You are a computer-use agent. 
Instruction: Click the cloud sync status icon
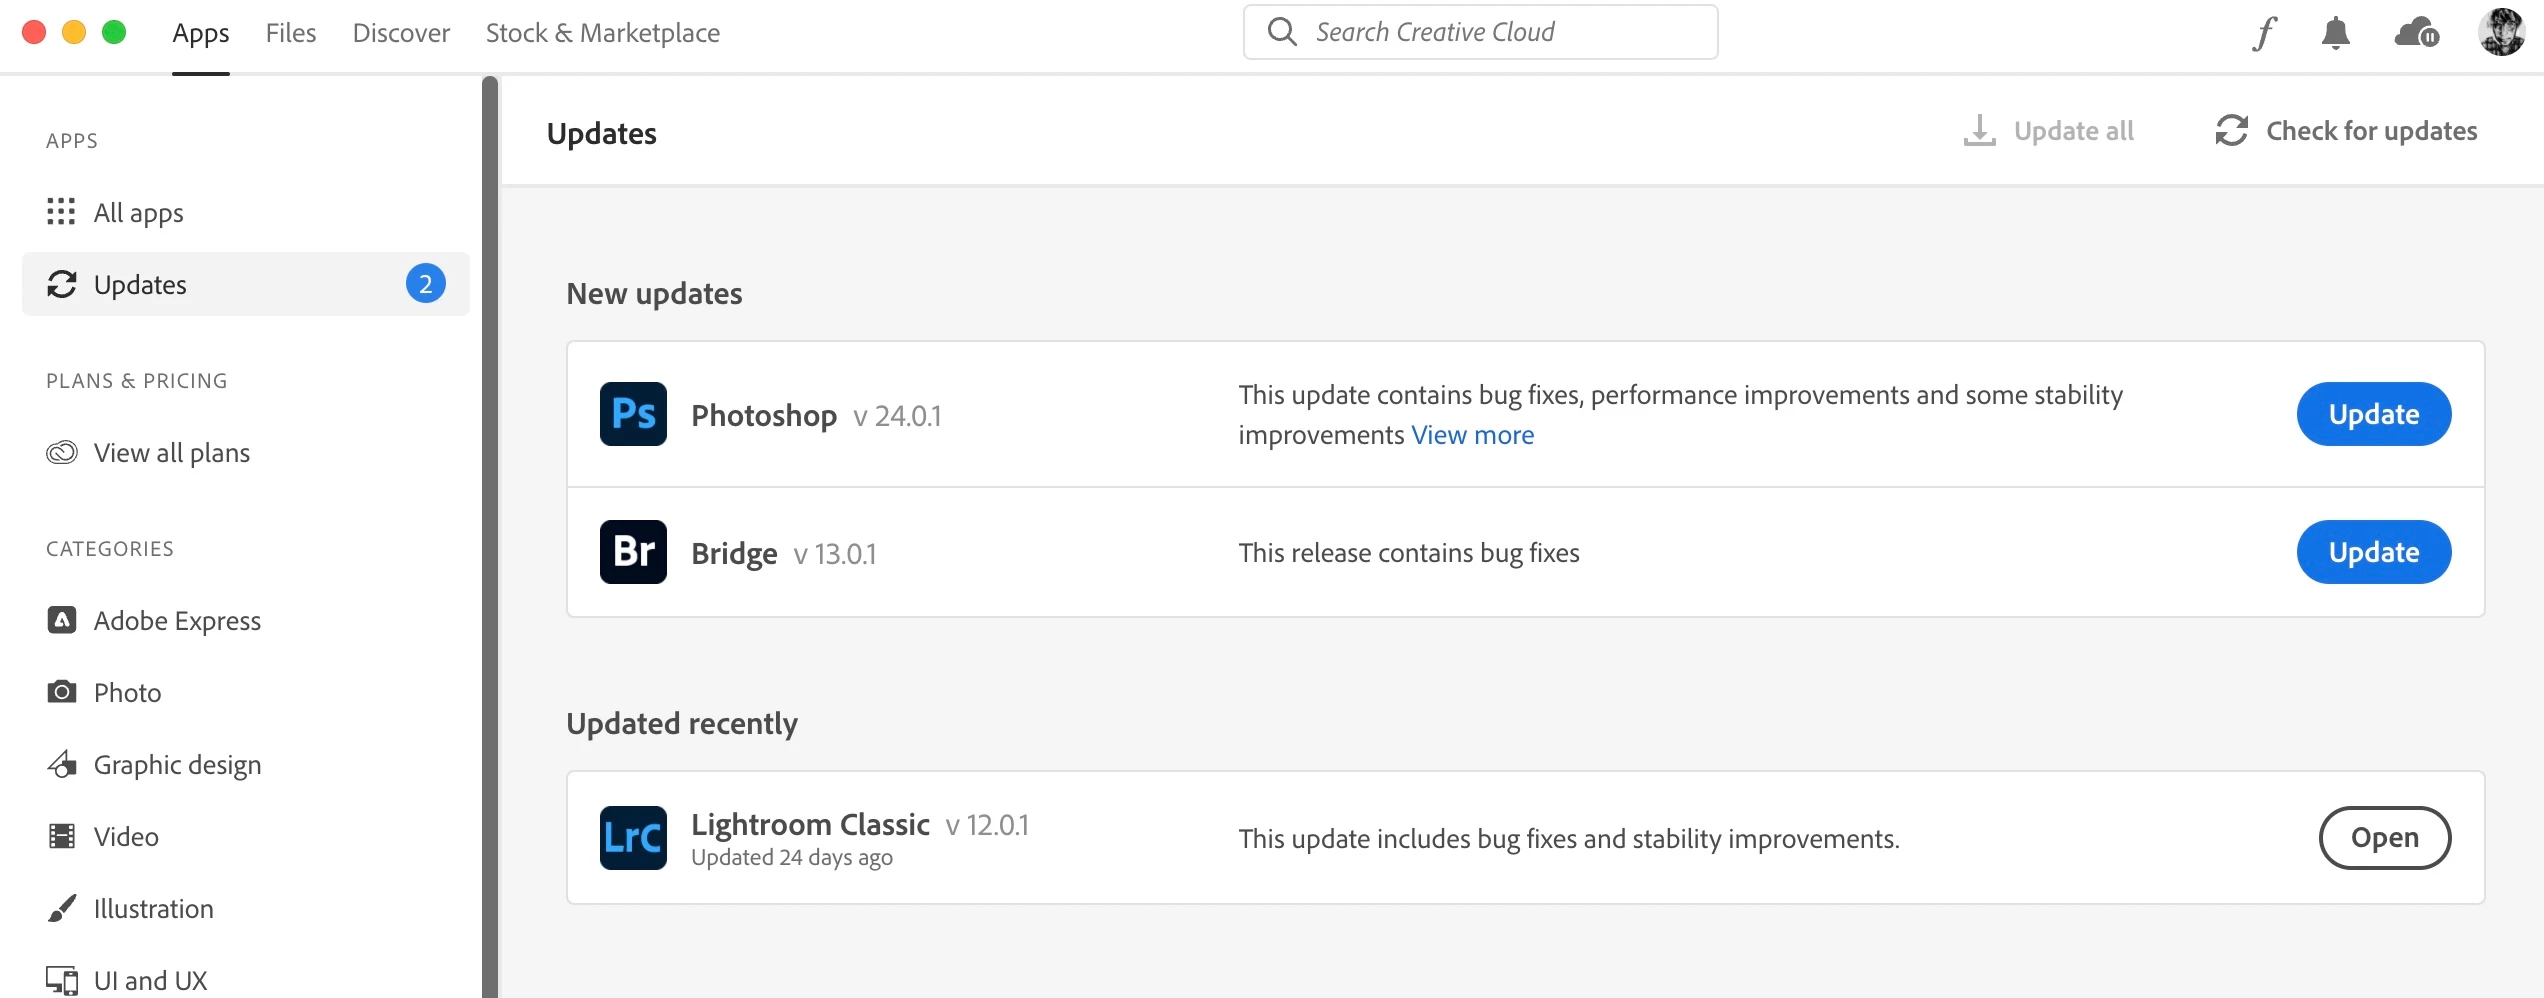(x=2416, y=33)
